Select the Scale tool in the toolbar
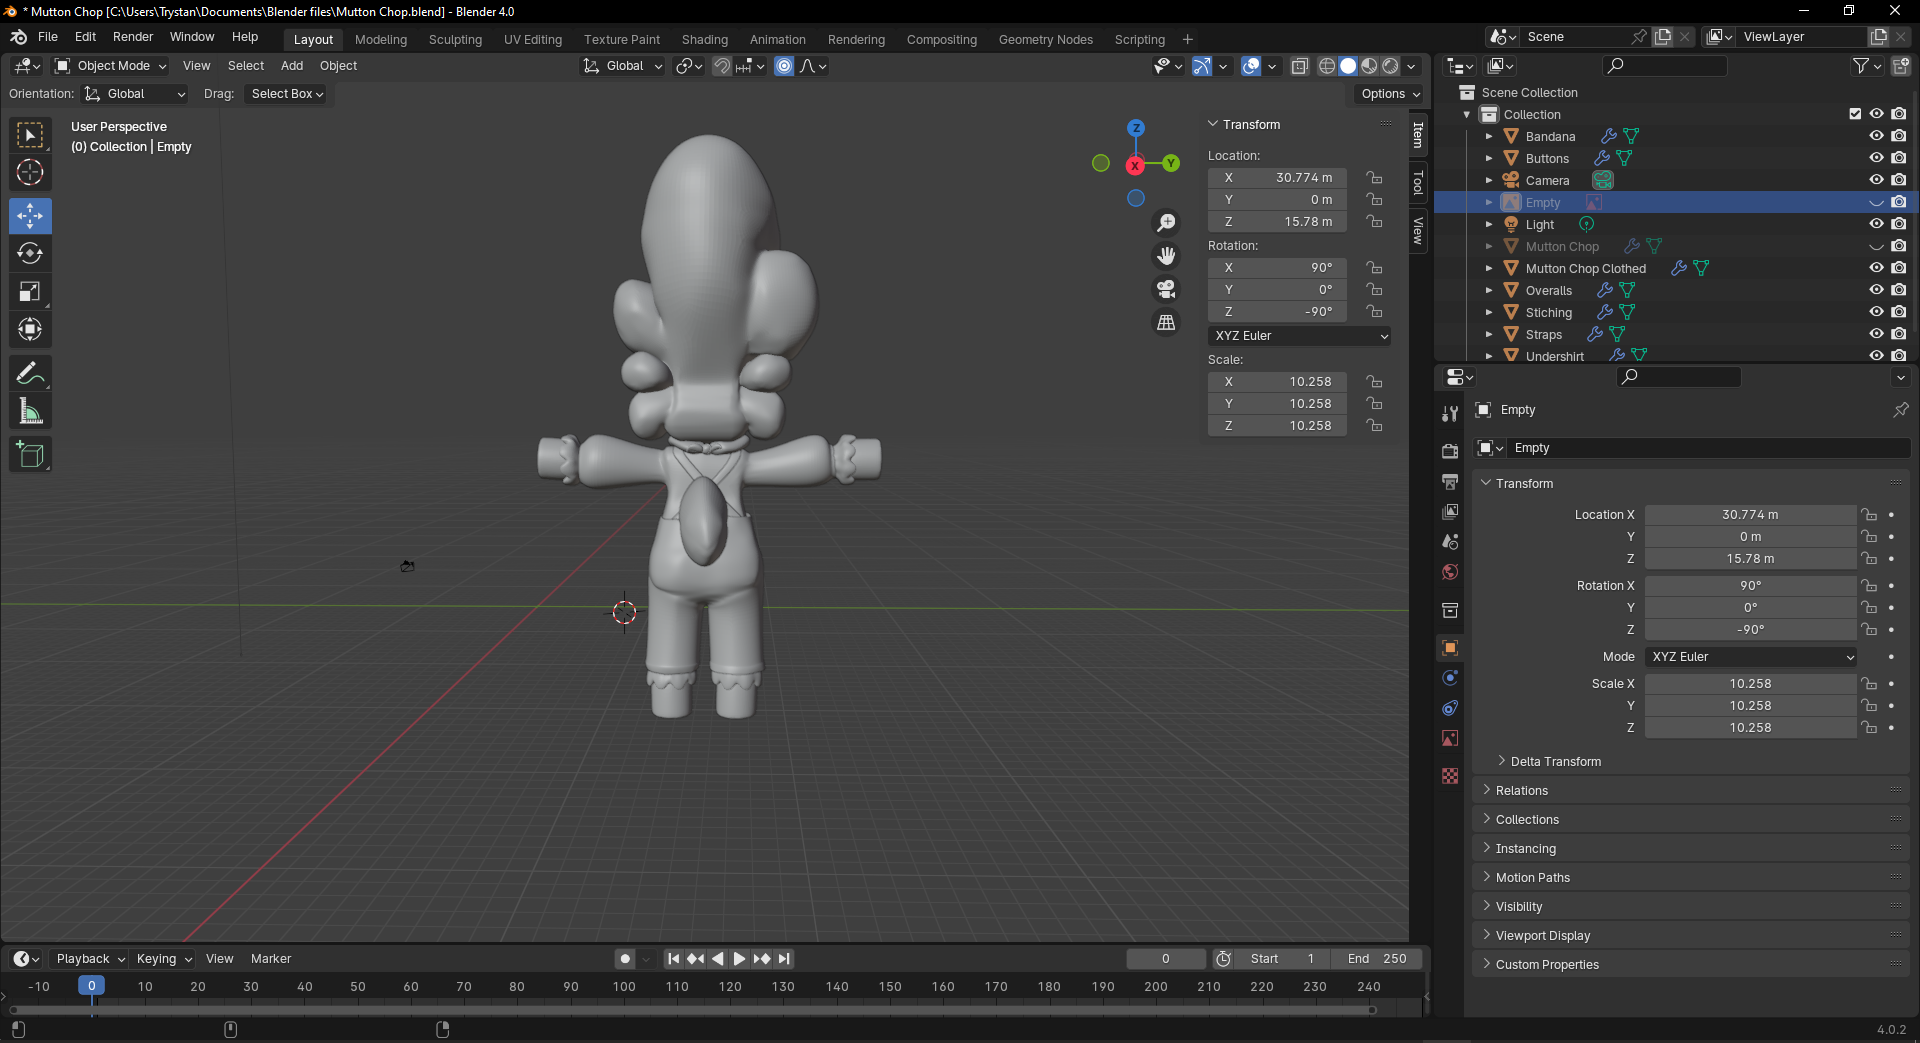 [x=30, y=292]
